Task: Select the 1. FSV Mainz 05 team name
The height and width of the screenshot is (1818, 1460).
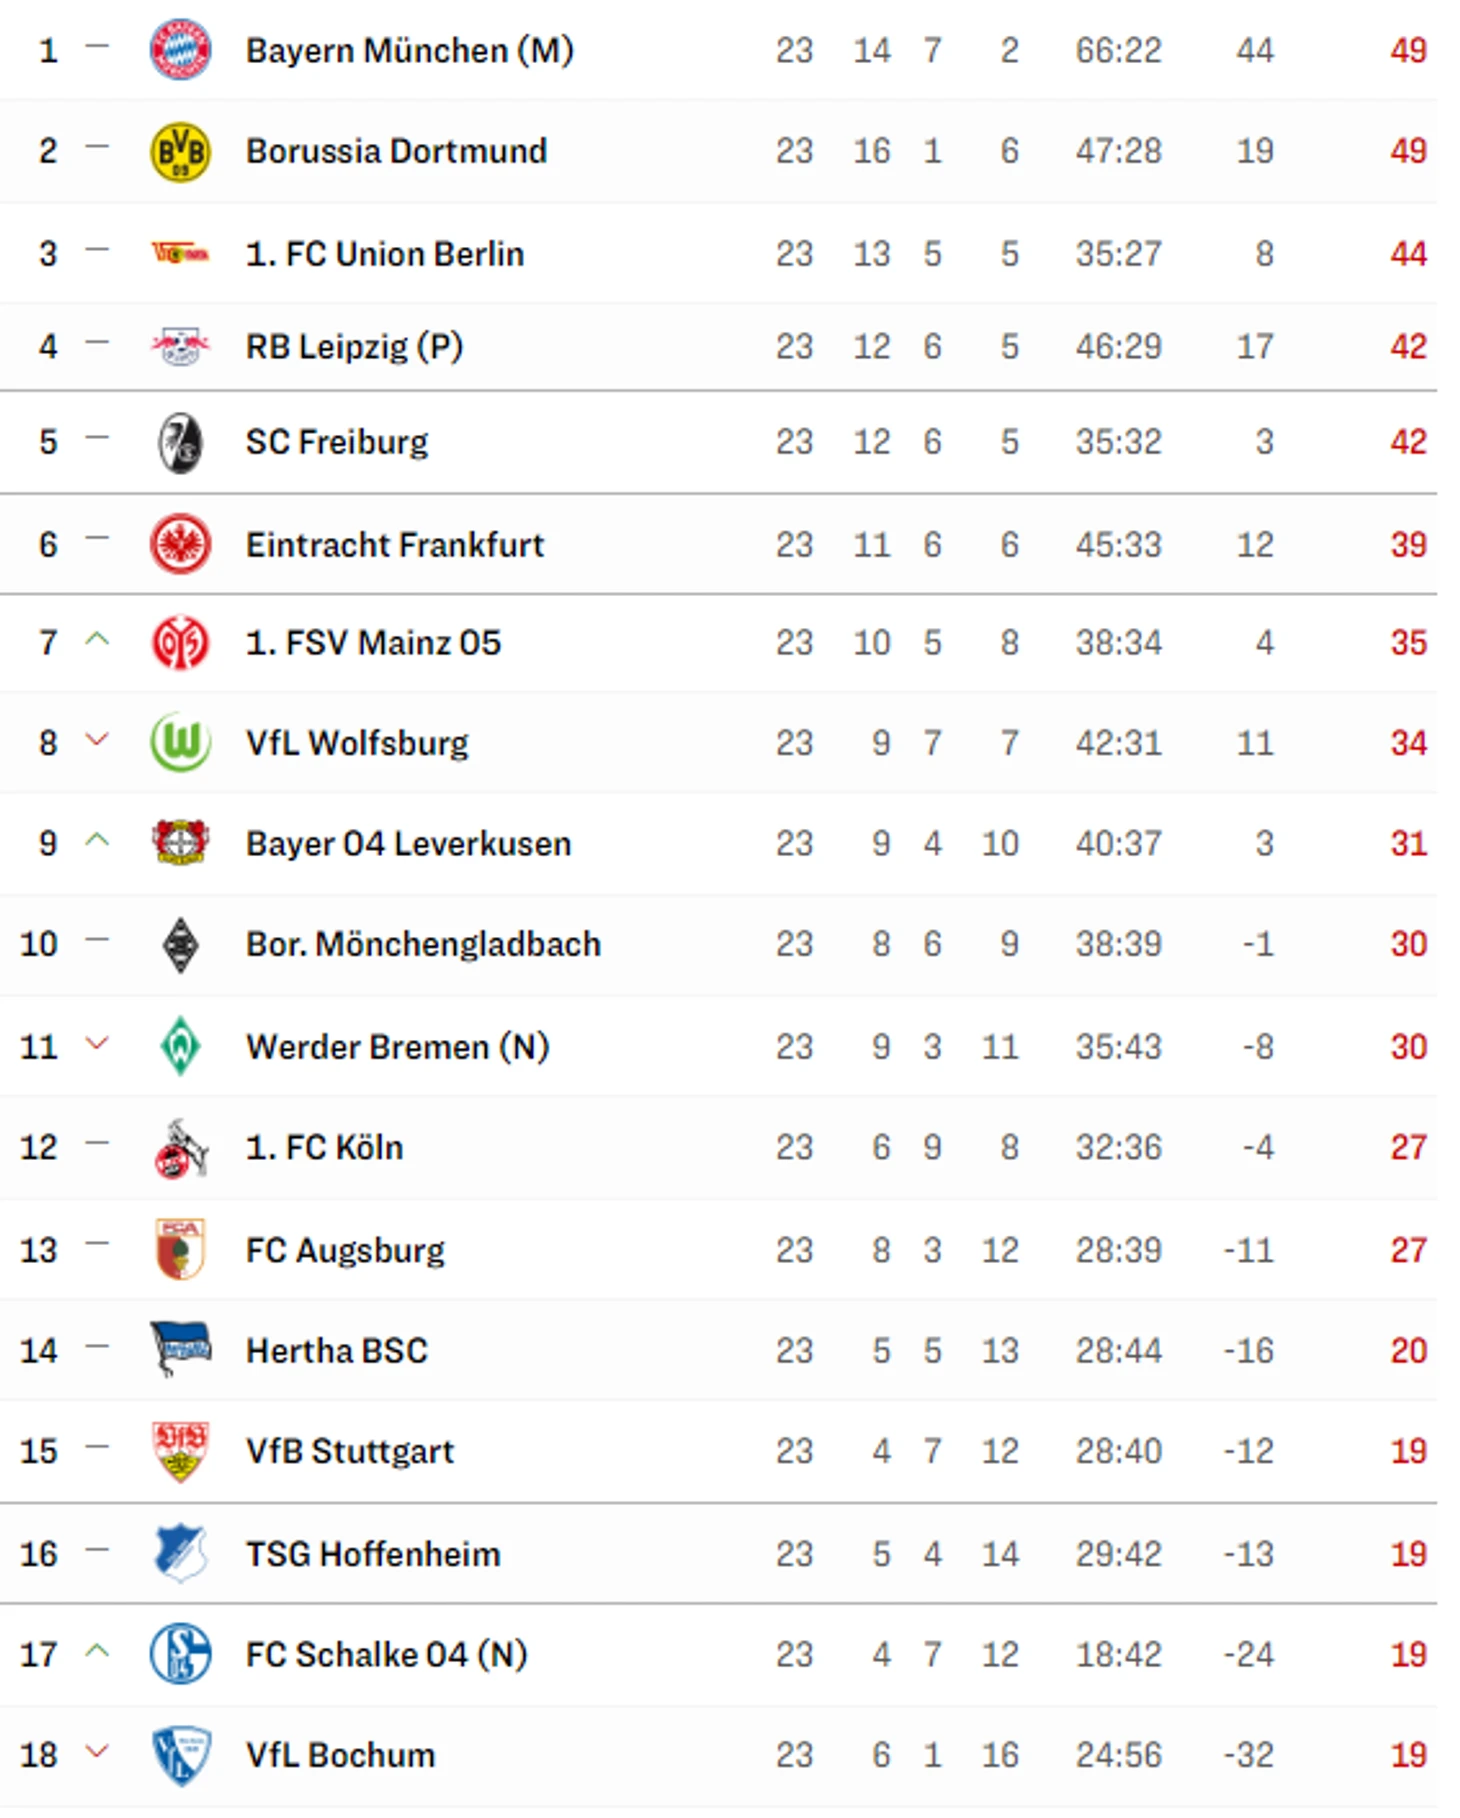Action: (373, 643)
